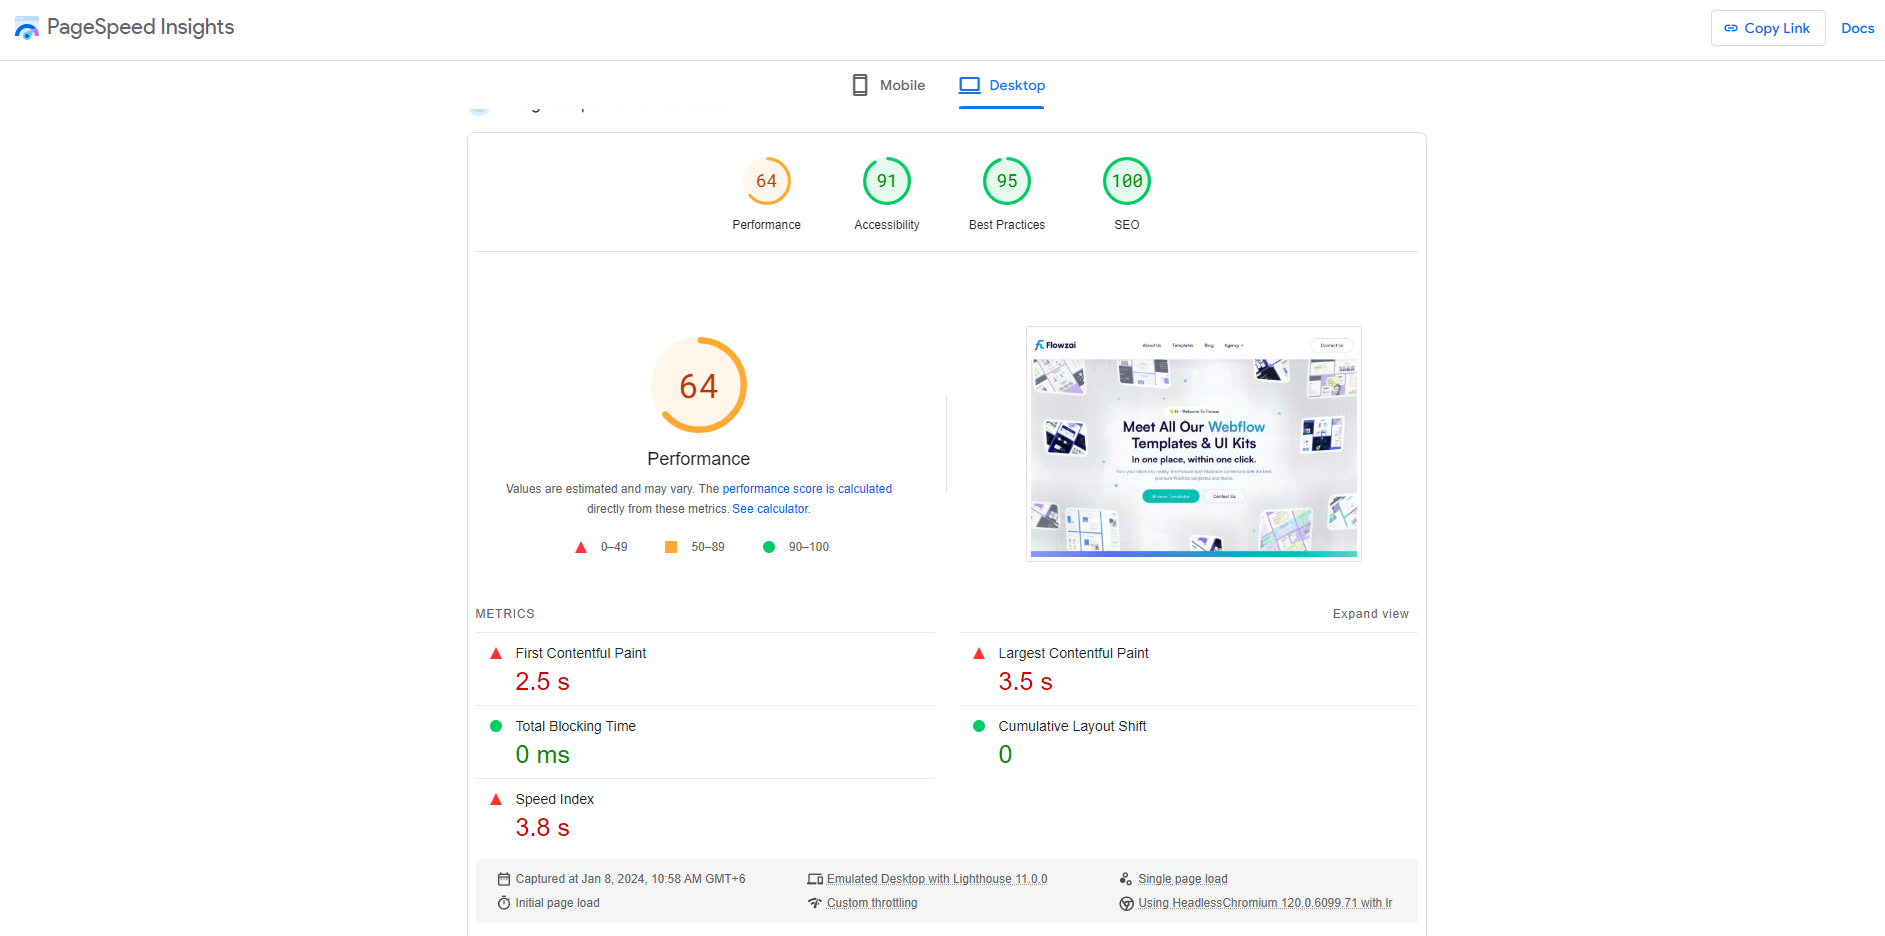
Task: Open the Docs page
Action: (x=1857, y=28)
